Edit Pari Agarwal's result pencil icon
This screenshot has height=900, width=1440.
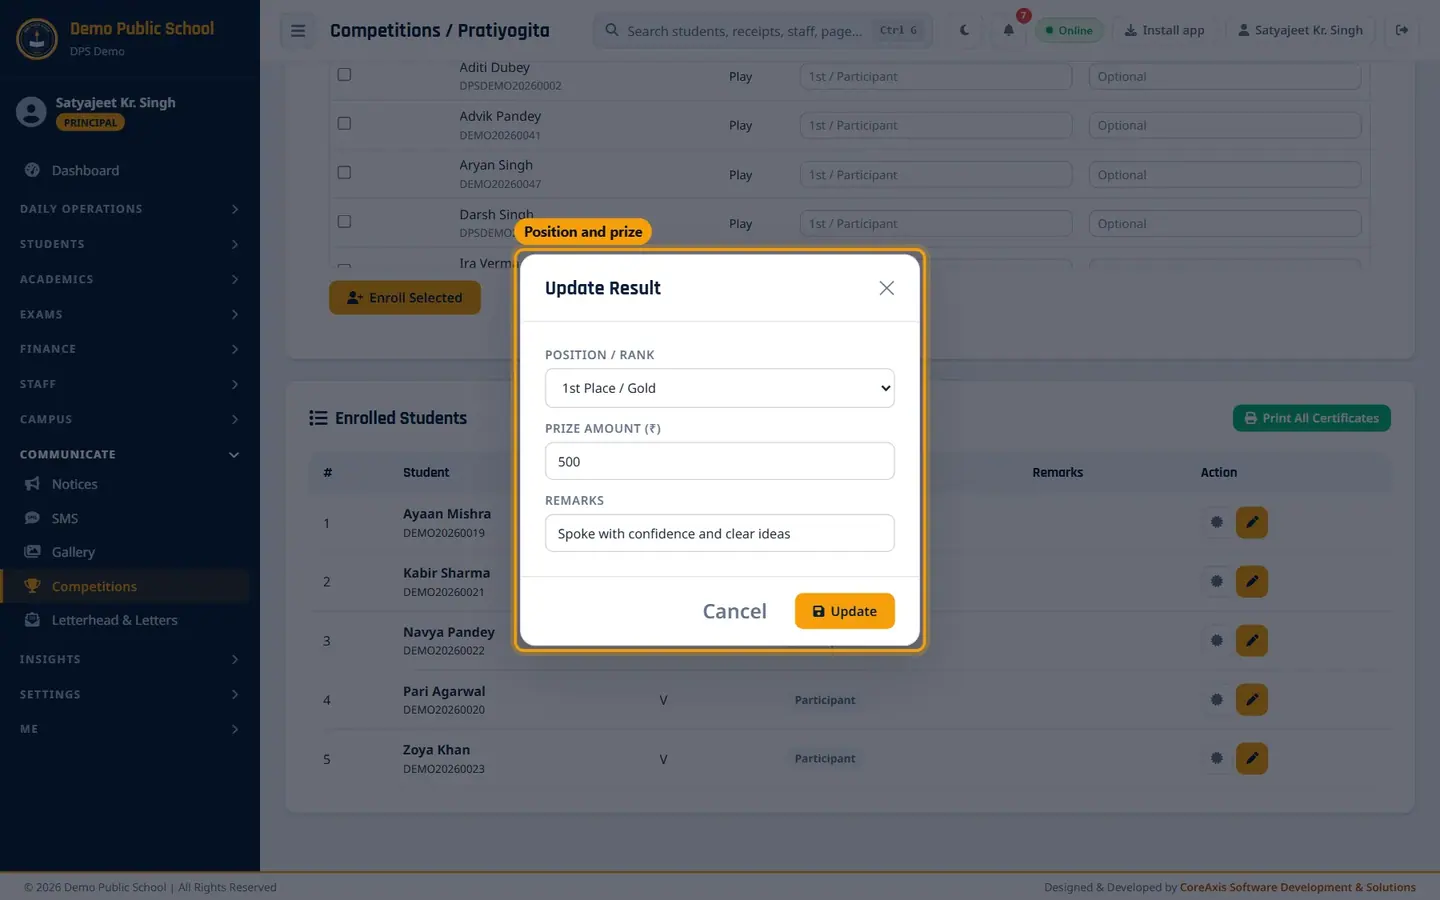(x=1251, y=699)
